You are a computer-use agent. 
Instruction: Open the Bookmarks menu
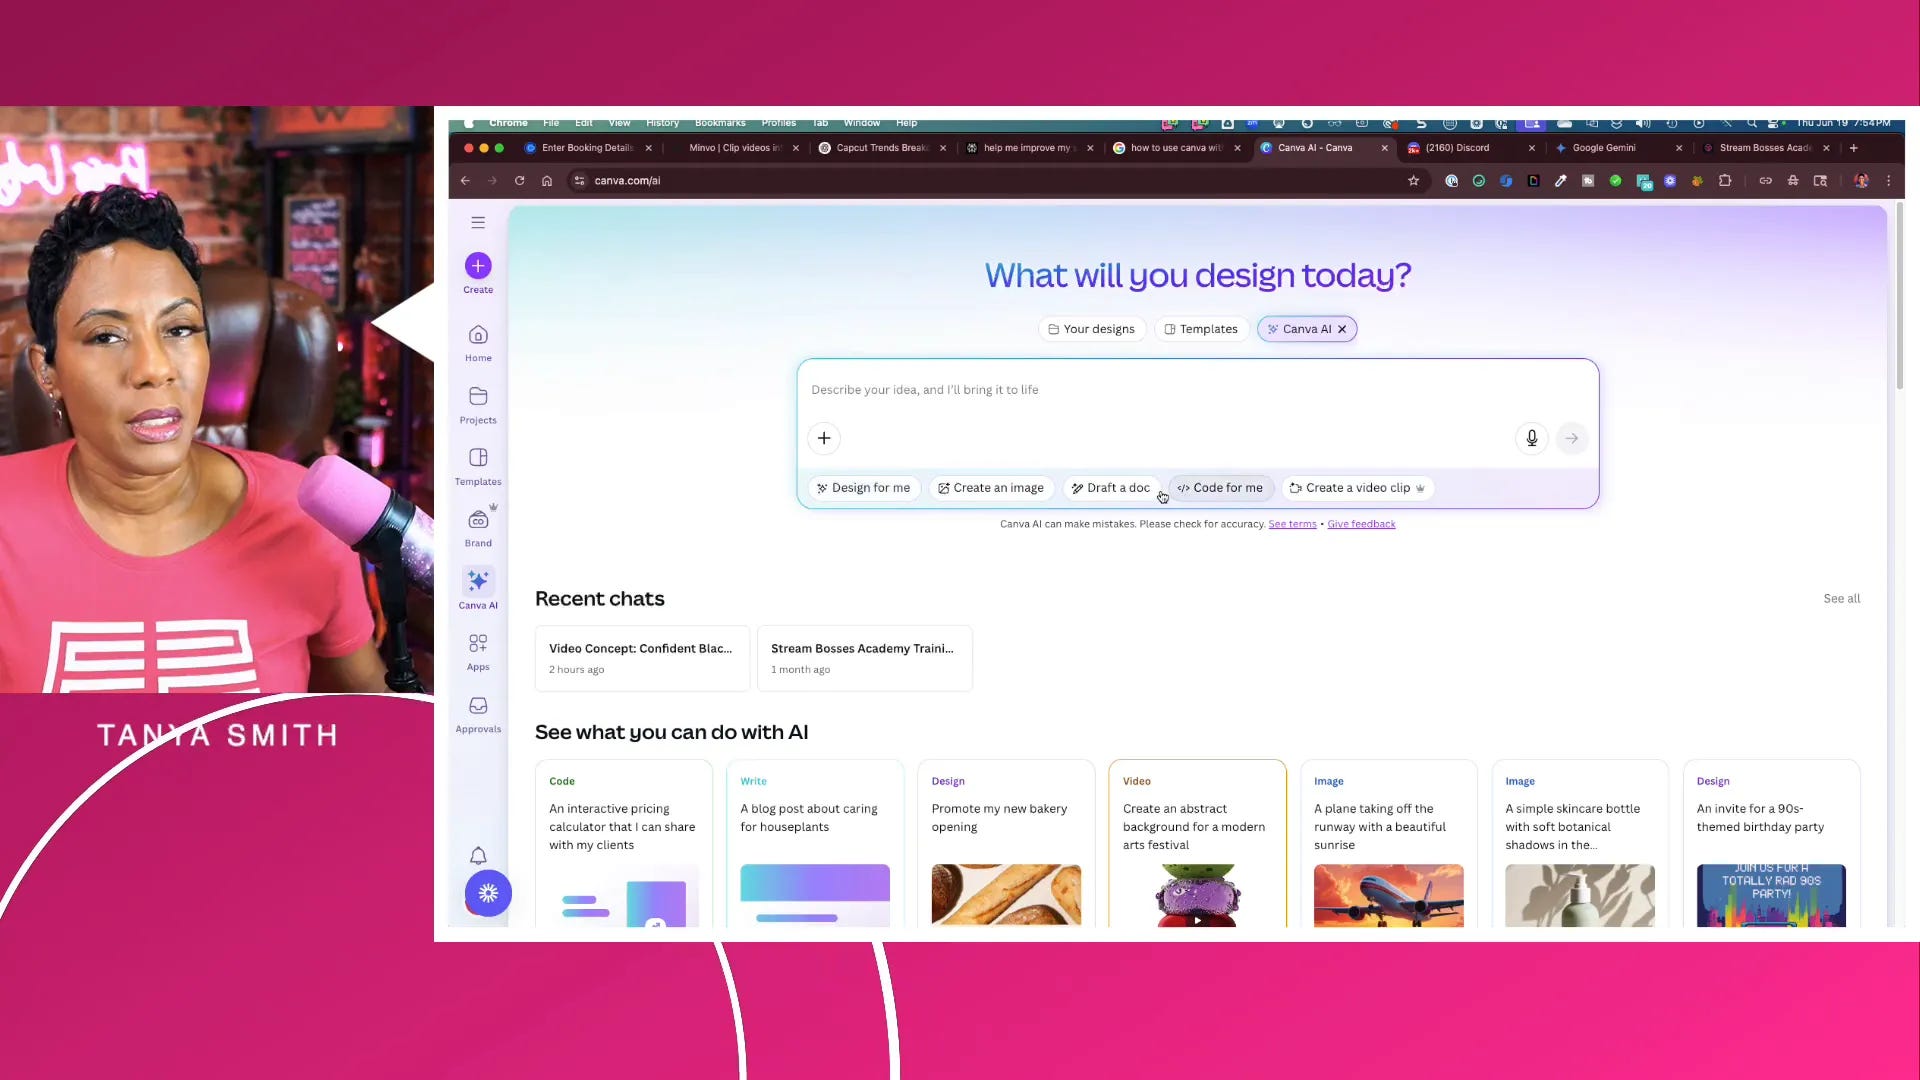point(720,123)
